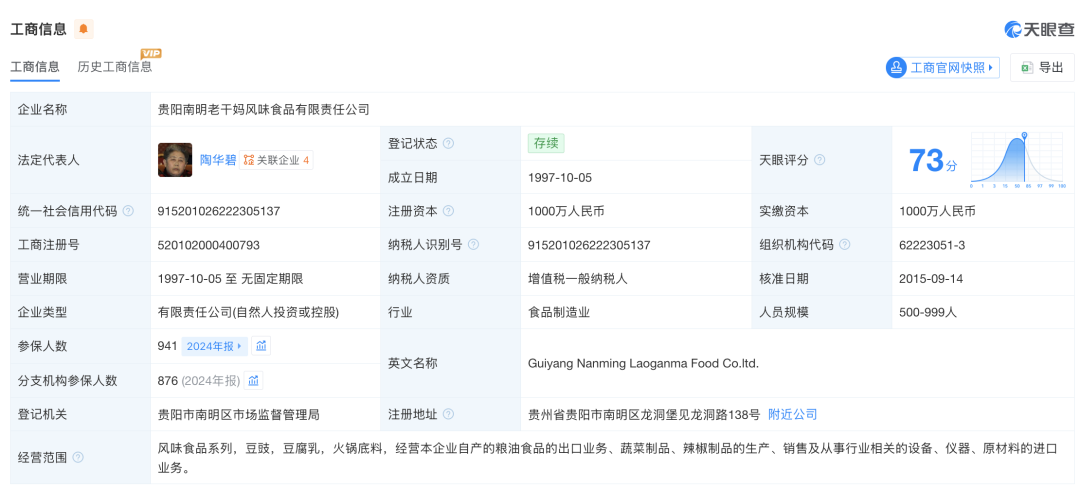Image resolution: width=1080 pixels, height=488 pixels.
Task: Click help icon next to 注册地址
Action: pos(448,414)
